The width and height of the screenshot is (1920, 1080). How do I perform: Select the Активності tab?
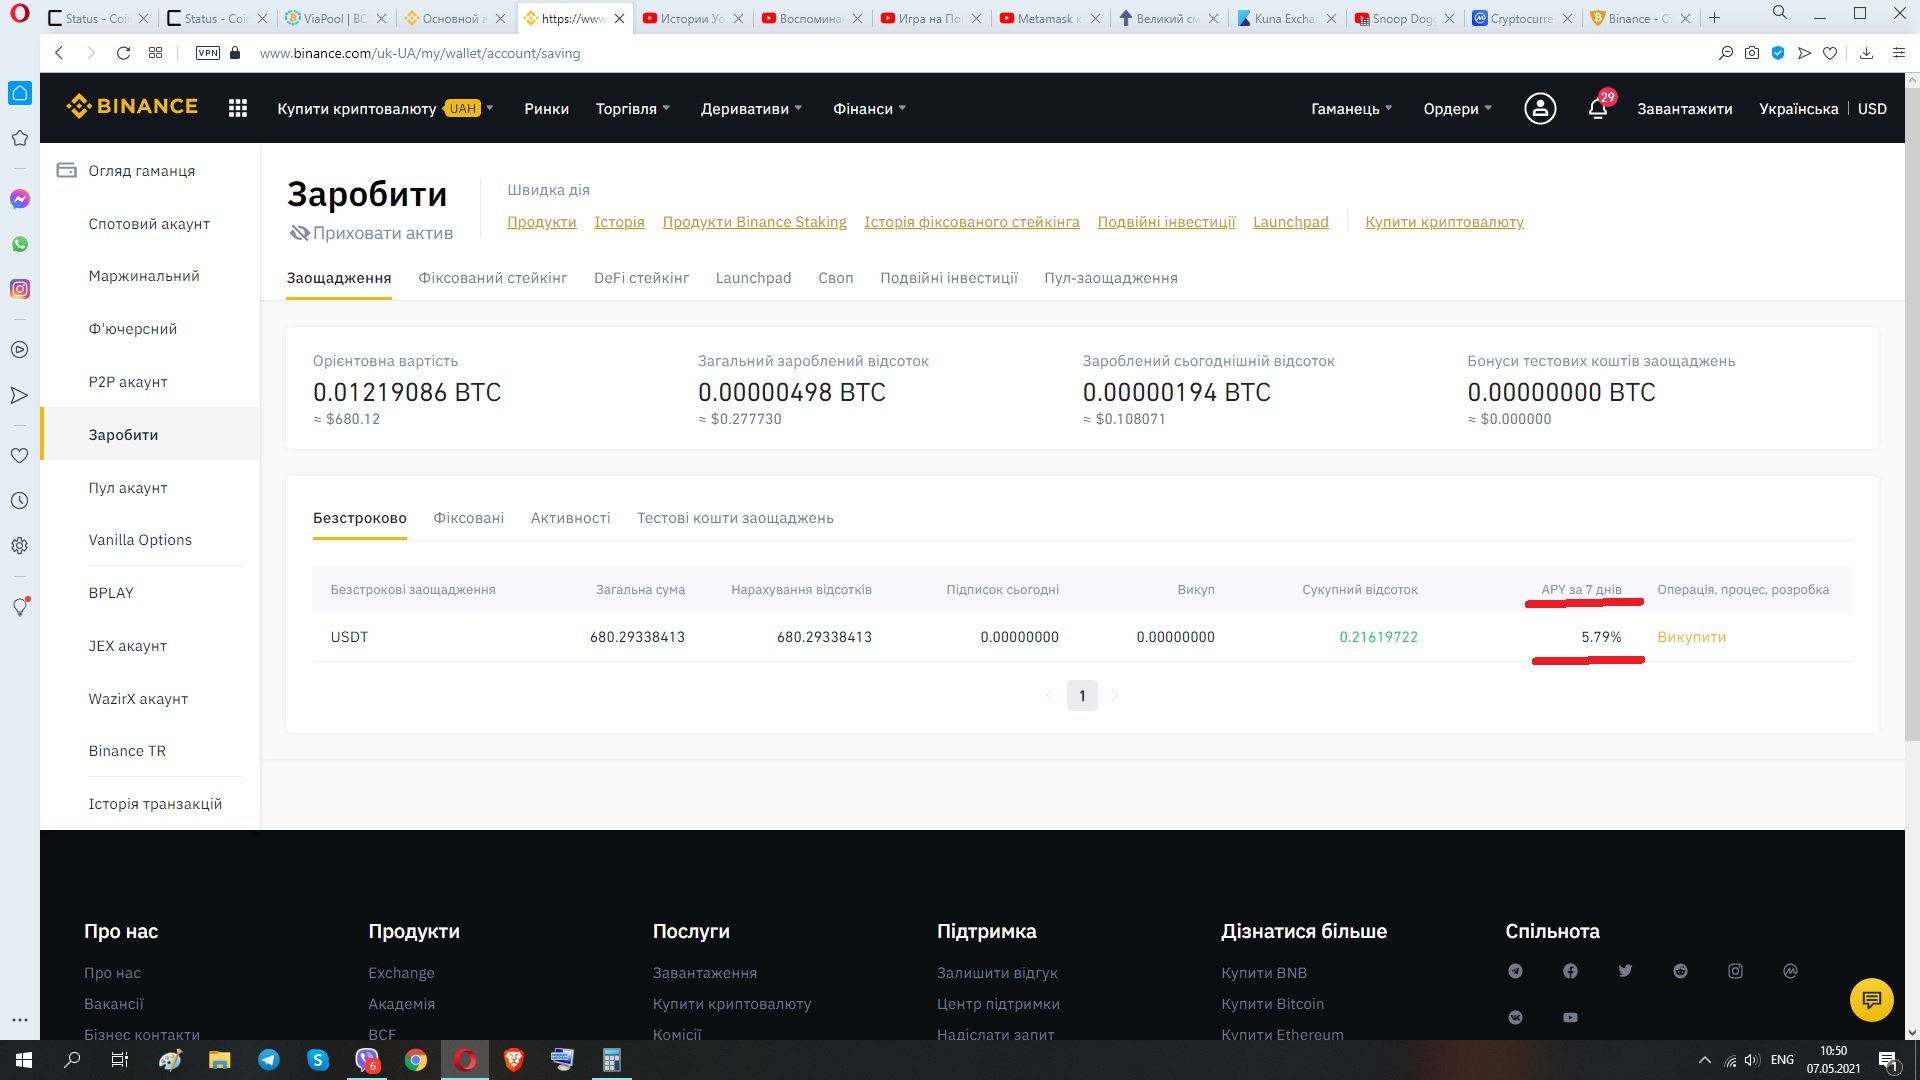pyautogui.click(x=570, y=518)
